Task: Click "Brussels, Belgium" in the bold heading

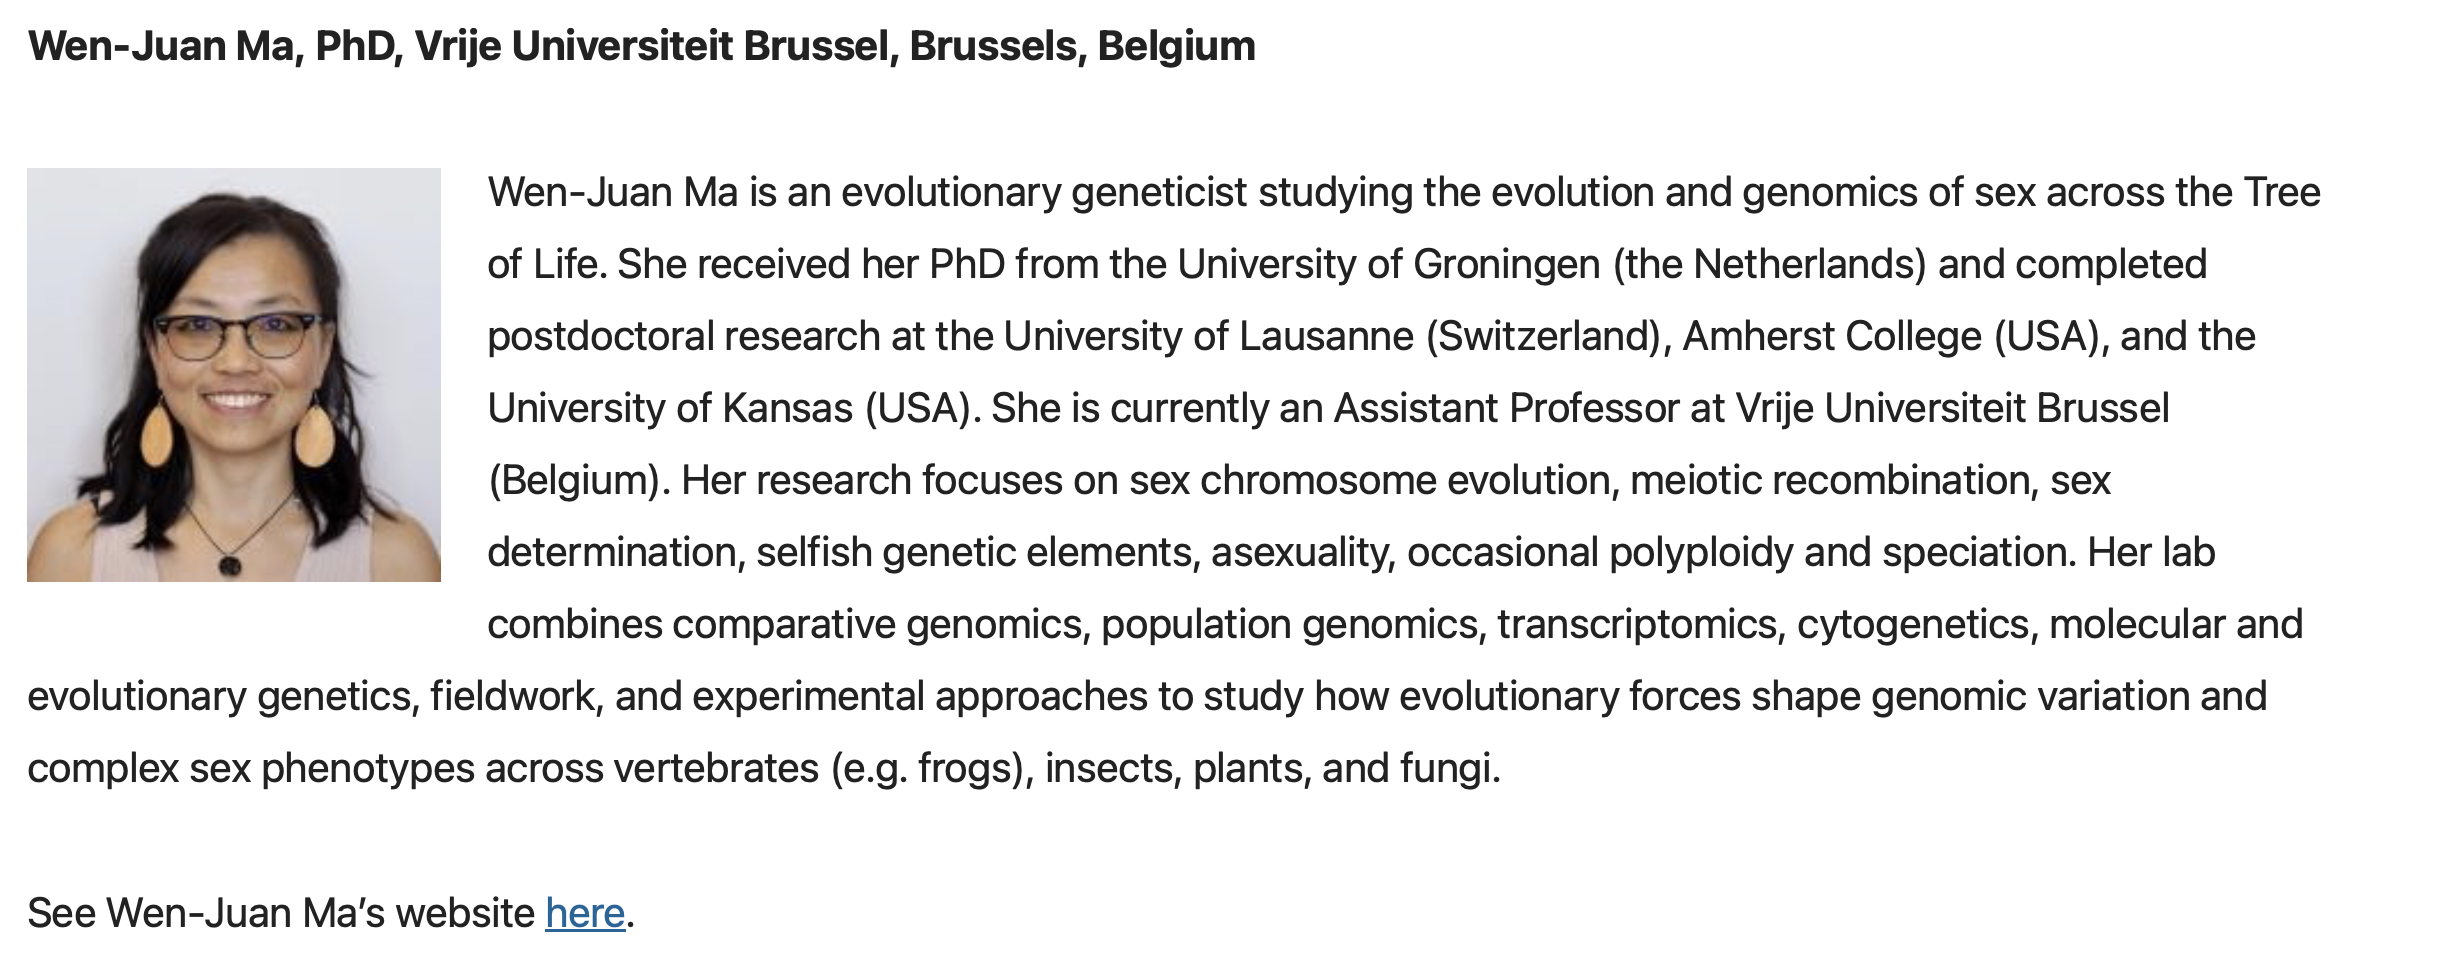Action: coord(1082,47)
